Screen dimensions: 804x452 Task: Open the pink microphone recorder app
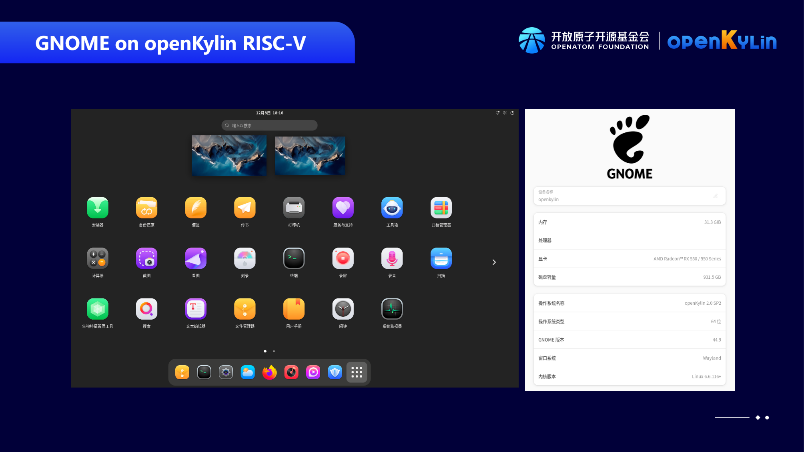(392, 258)
